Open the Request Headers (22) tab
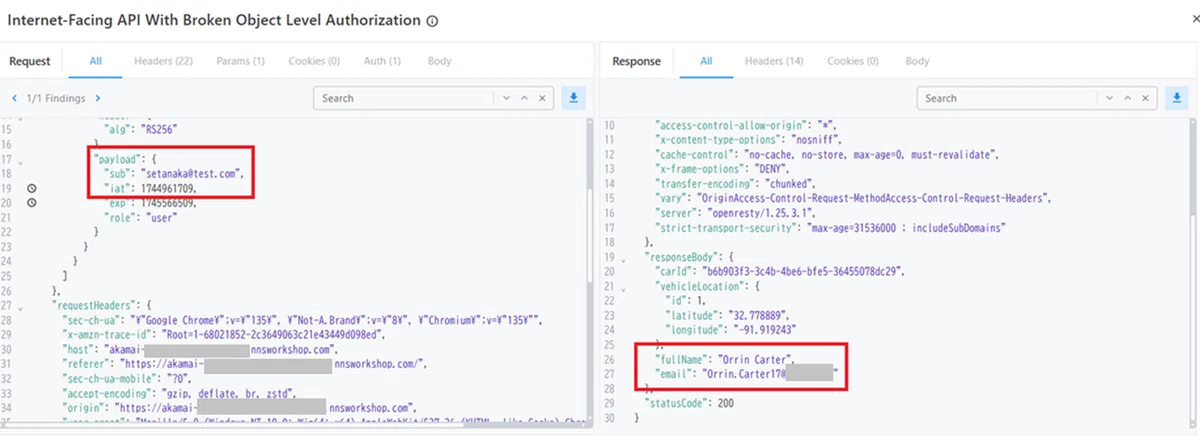The height and width of the screenshot is (437, 1200). [163, 61]
